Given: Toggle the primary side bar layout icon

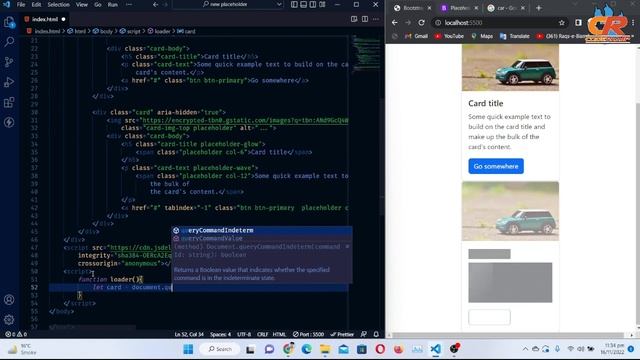Looking at the screenshot, I should (x=294, y=4).
